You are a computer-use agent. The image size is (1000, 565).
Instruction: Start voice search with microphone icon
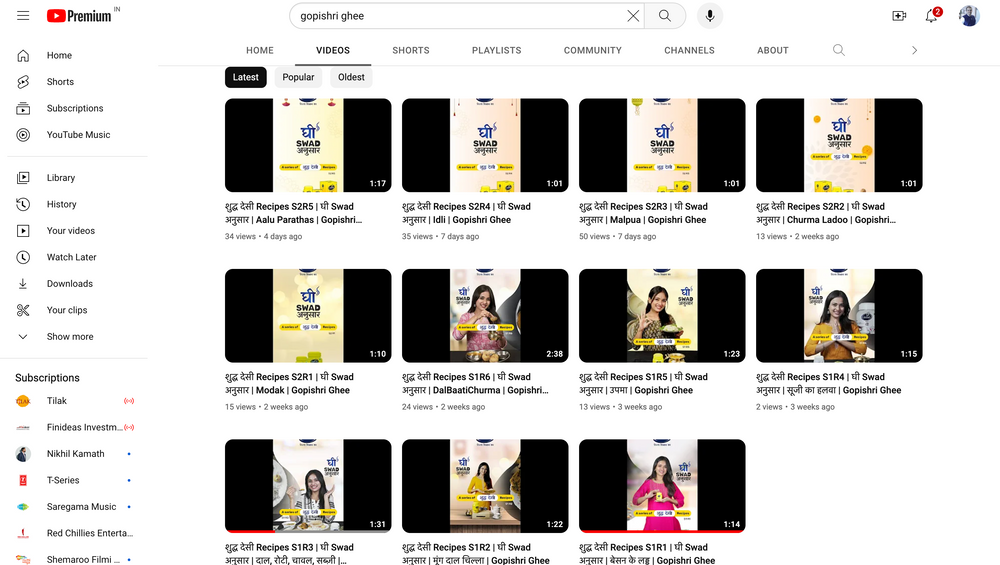point(709,16)
